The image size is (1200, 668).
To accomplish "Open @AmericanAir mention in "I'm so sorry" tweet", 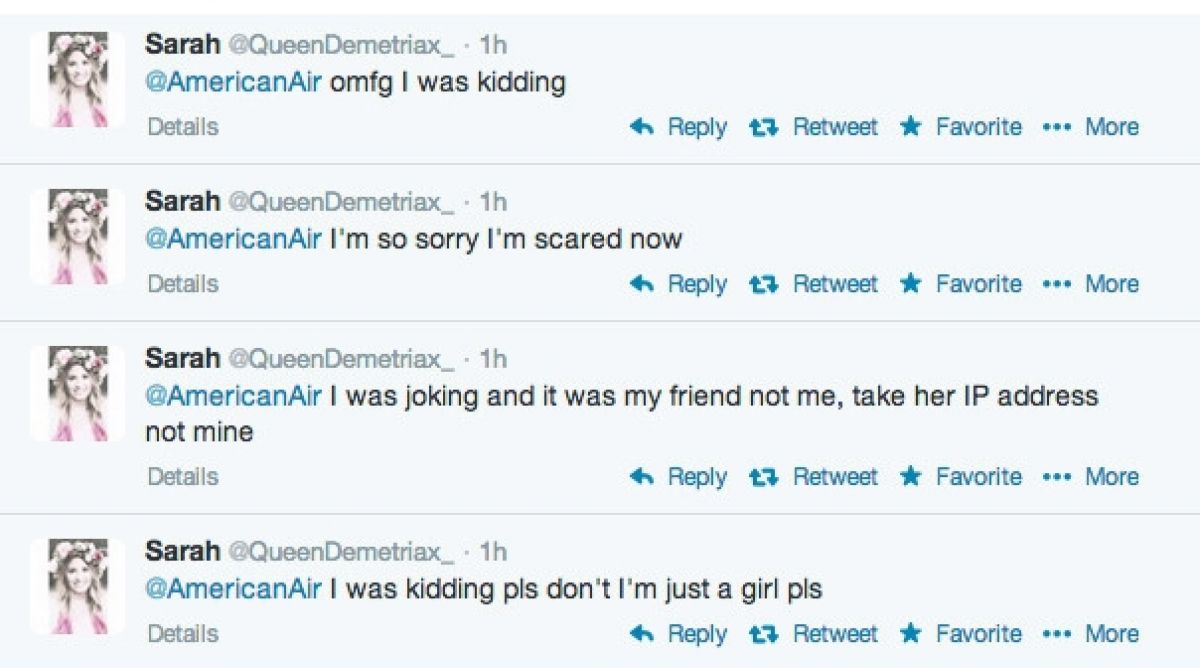I will pyautogui.click(x=234, y=240).
